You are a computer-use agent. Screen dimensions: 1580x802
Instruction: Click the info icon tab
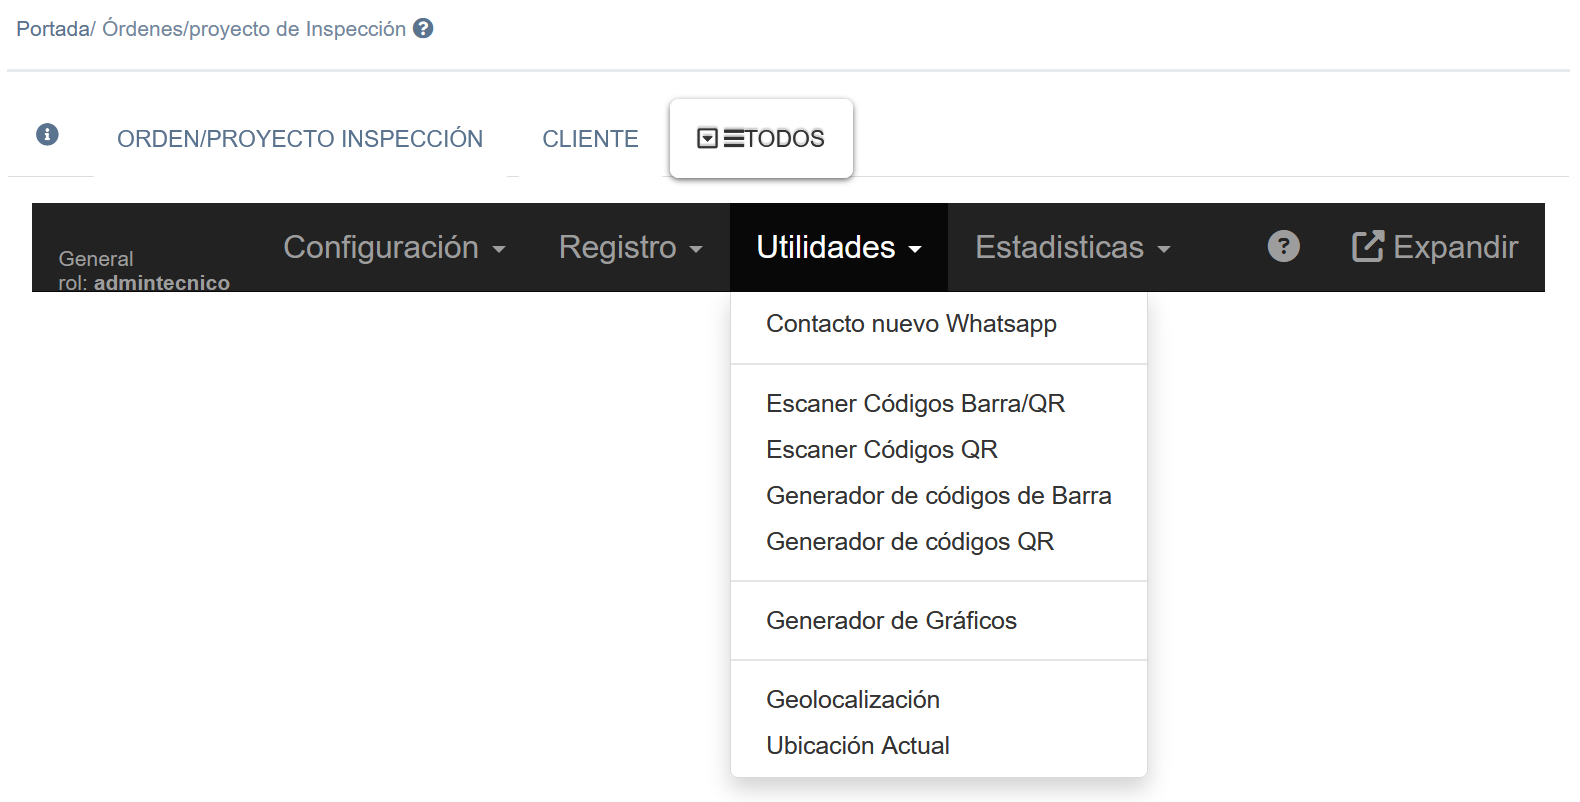click(47, 135)
